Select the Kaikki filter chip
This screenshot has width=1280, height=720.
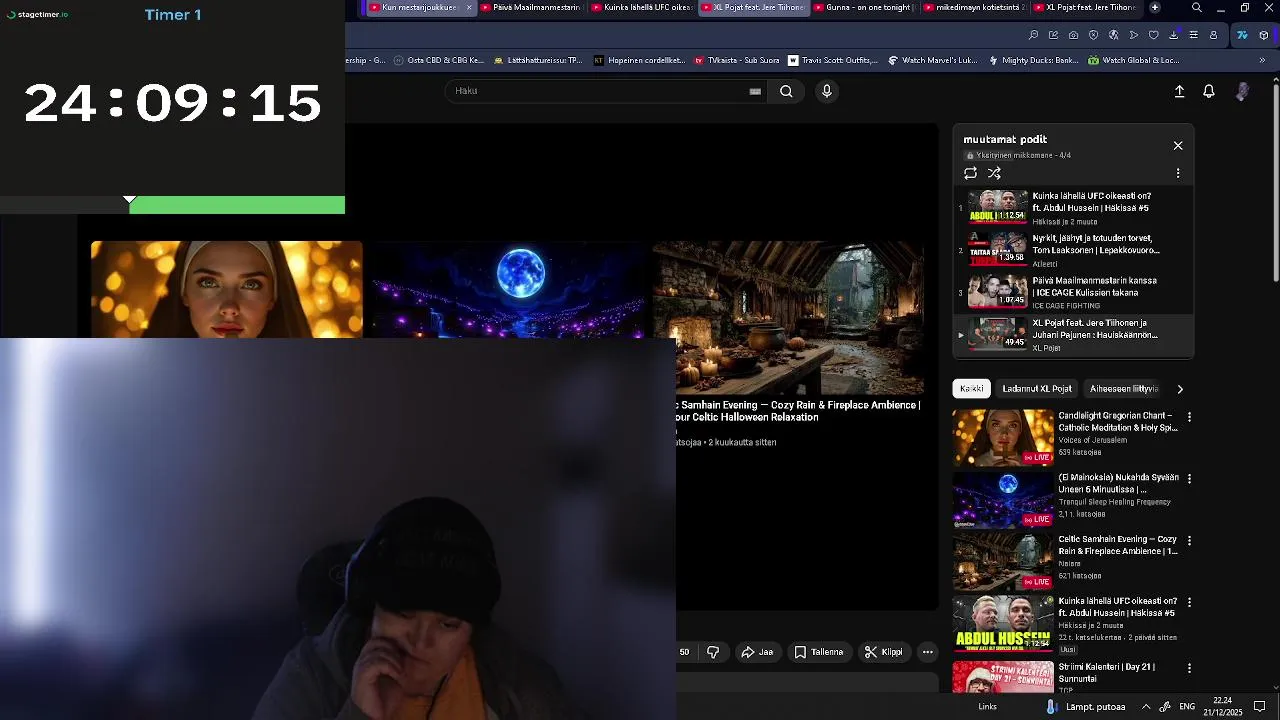point(972,389)
